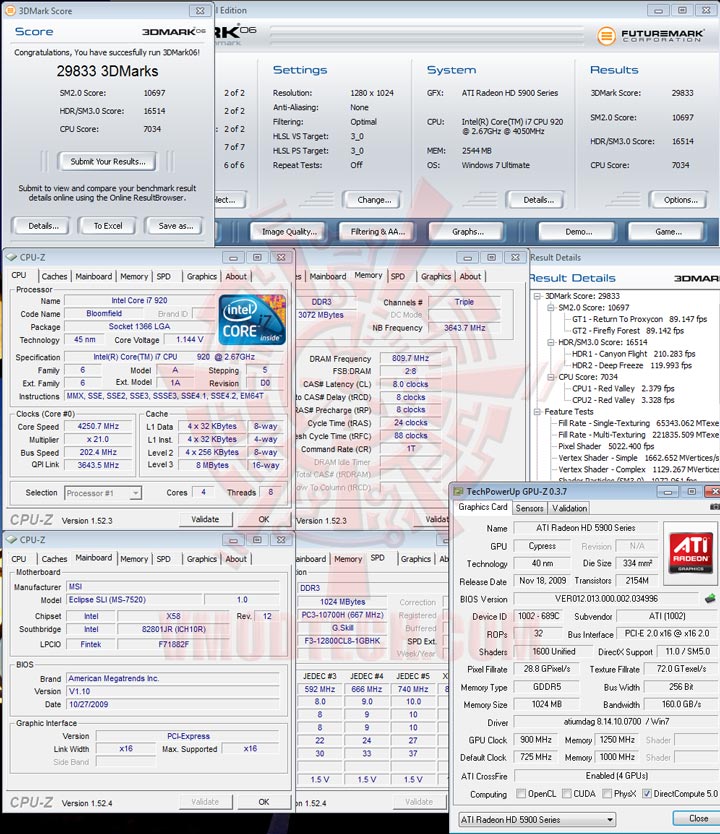Open Options button under Results
This screenshot has height=834, width=720.
tap(680, 200)
